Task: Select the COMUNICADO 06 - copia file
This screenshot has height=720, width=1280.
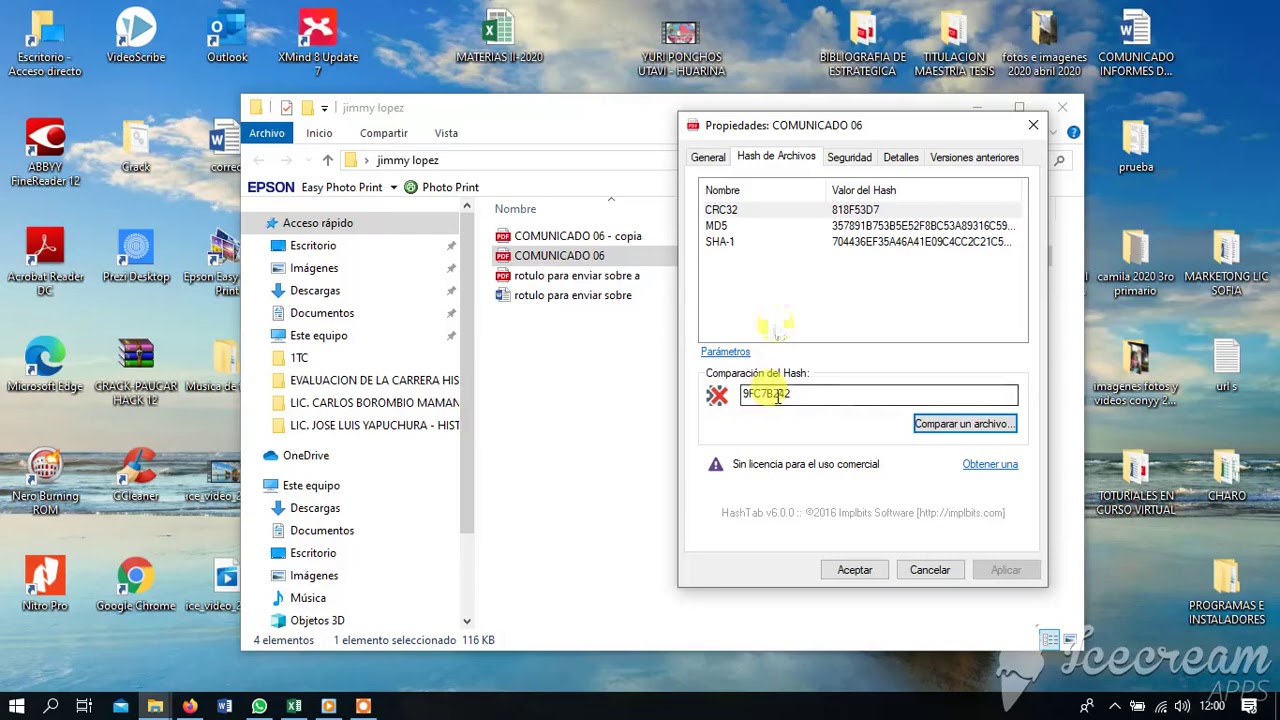Action: (x=569, y=236)
